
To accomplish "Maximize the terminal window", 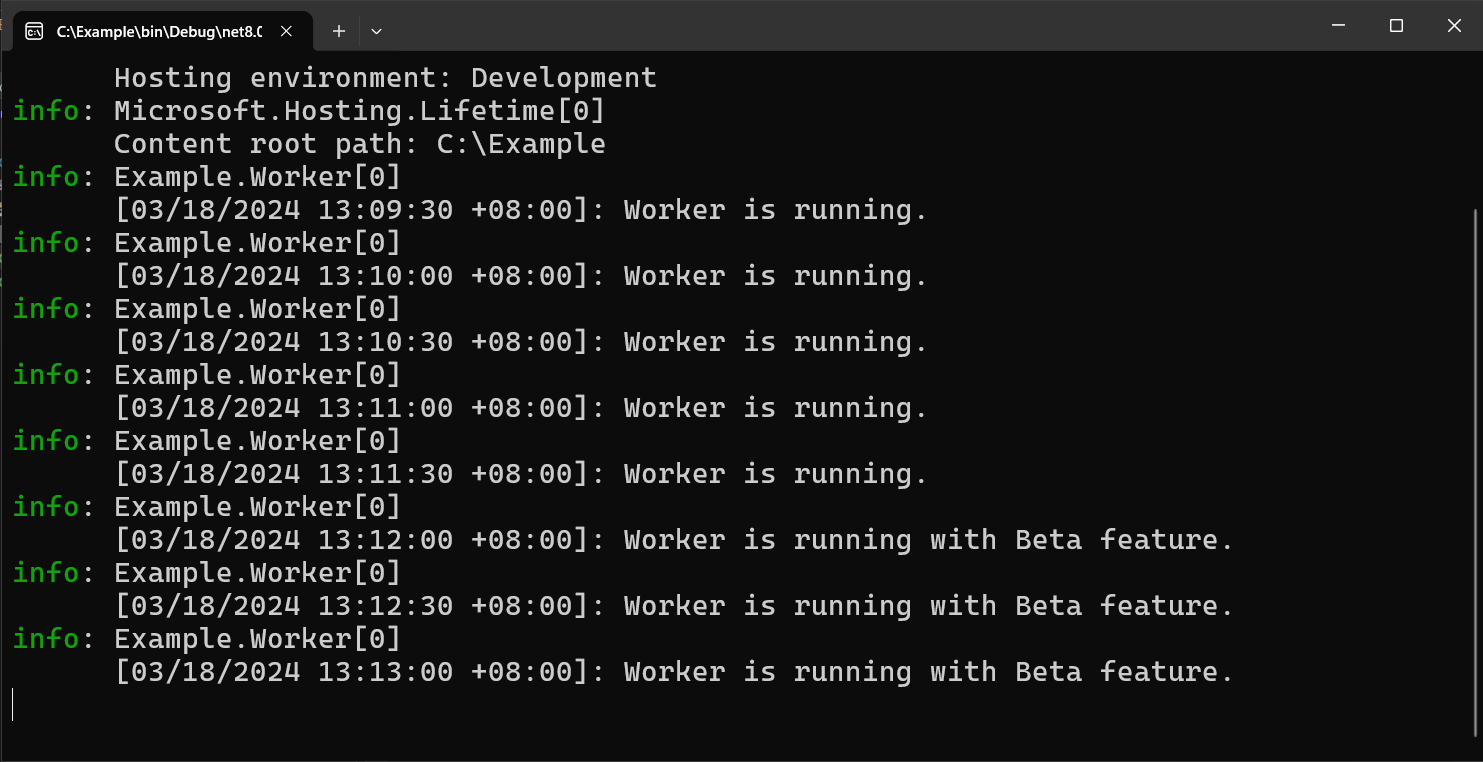I will coord(1396,25).
